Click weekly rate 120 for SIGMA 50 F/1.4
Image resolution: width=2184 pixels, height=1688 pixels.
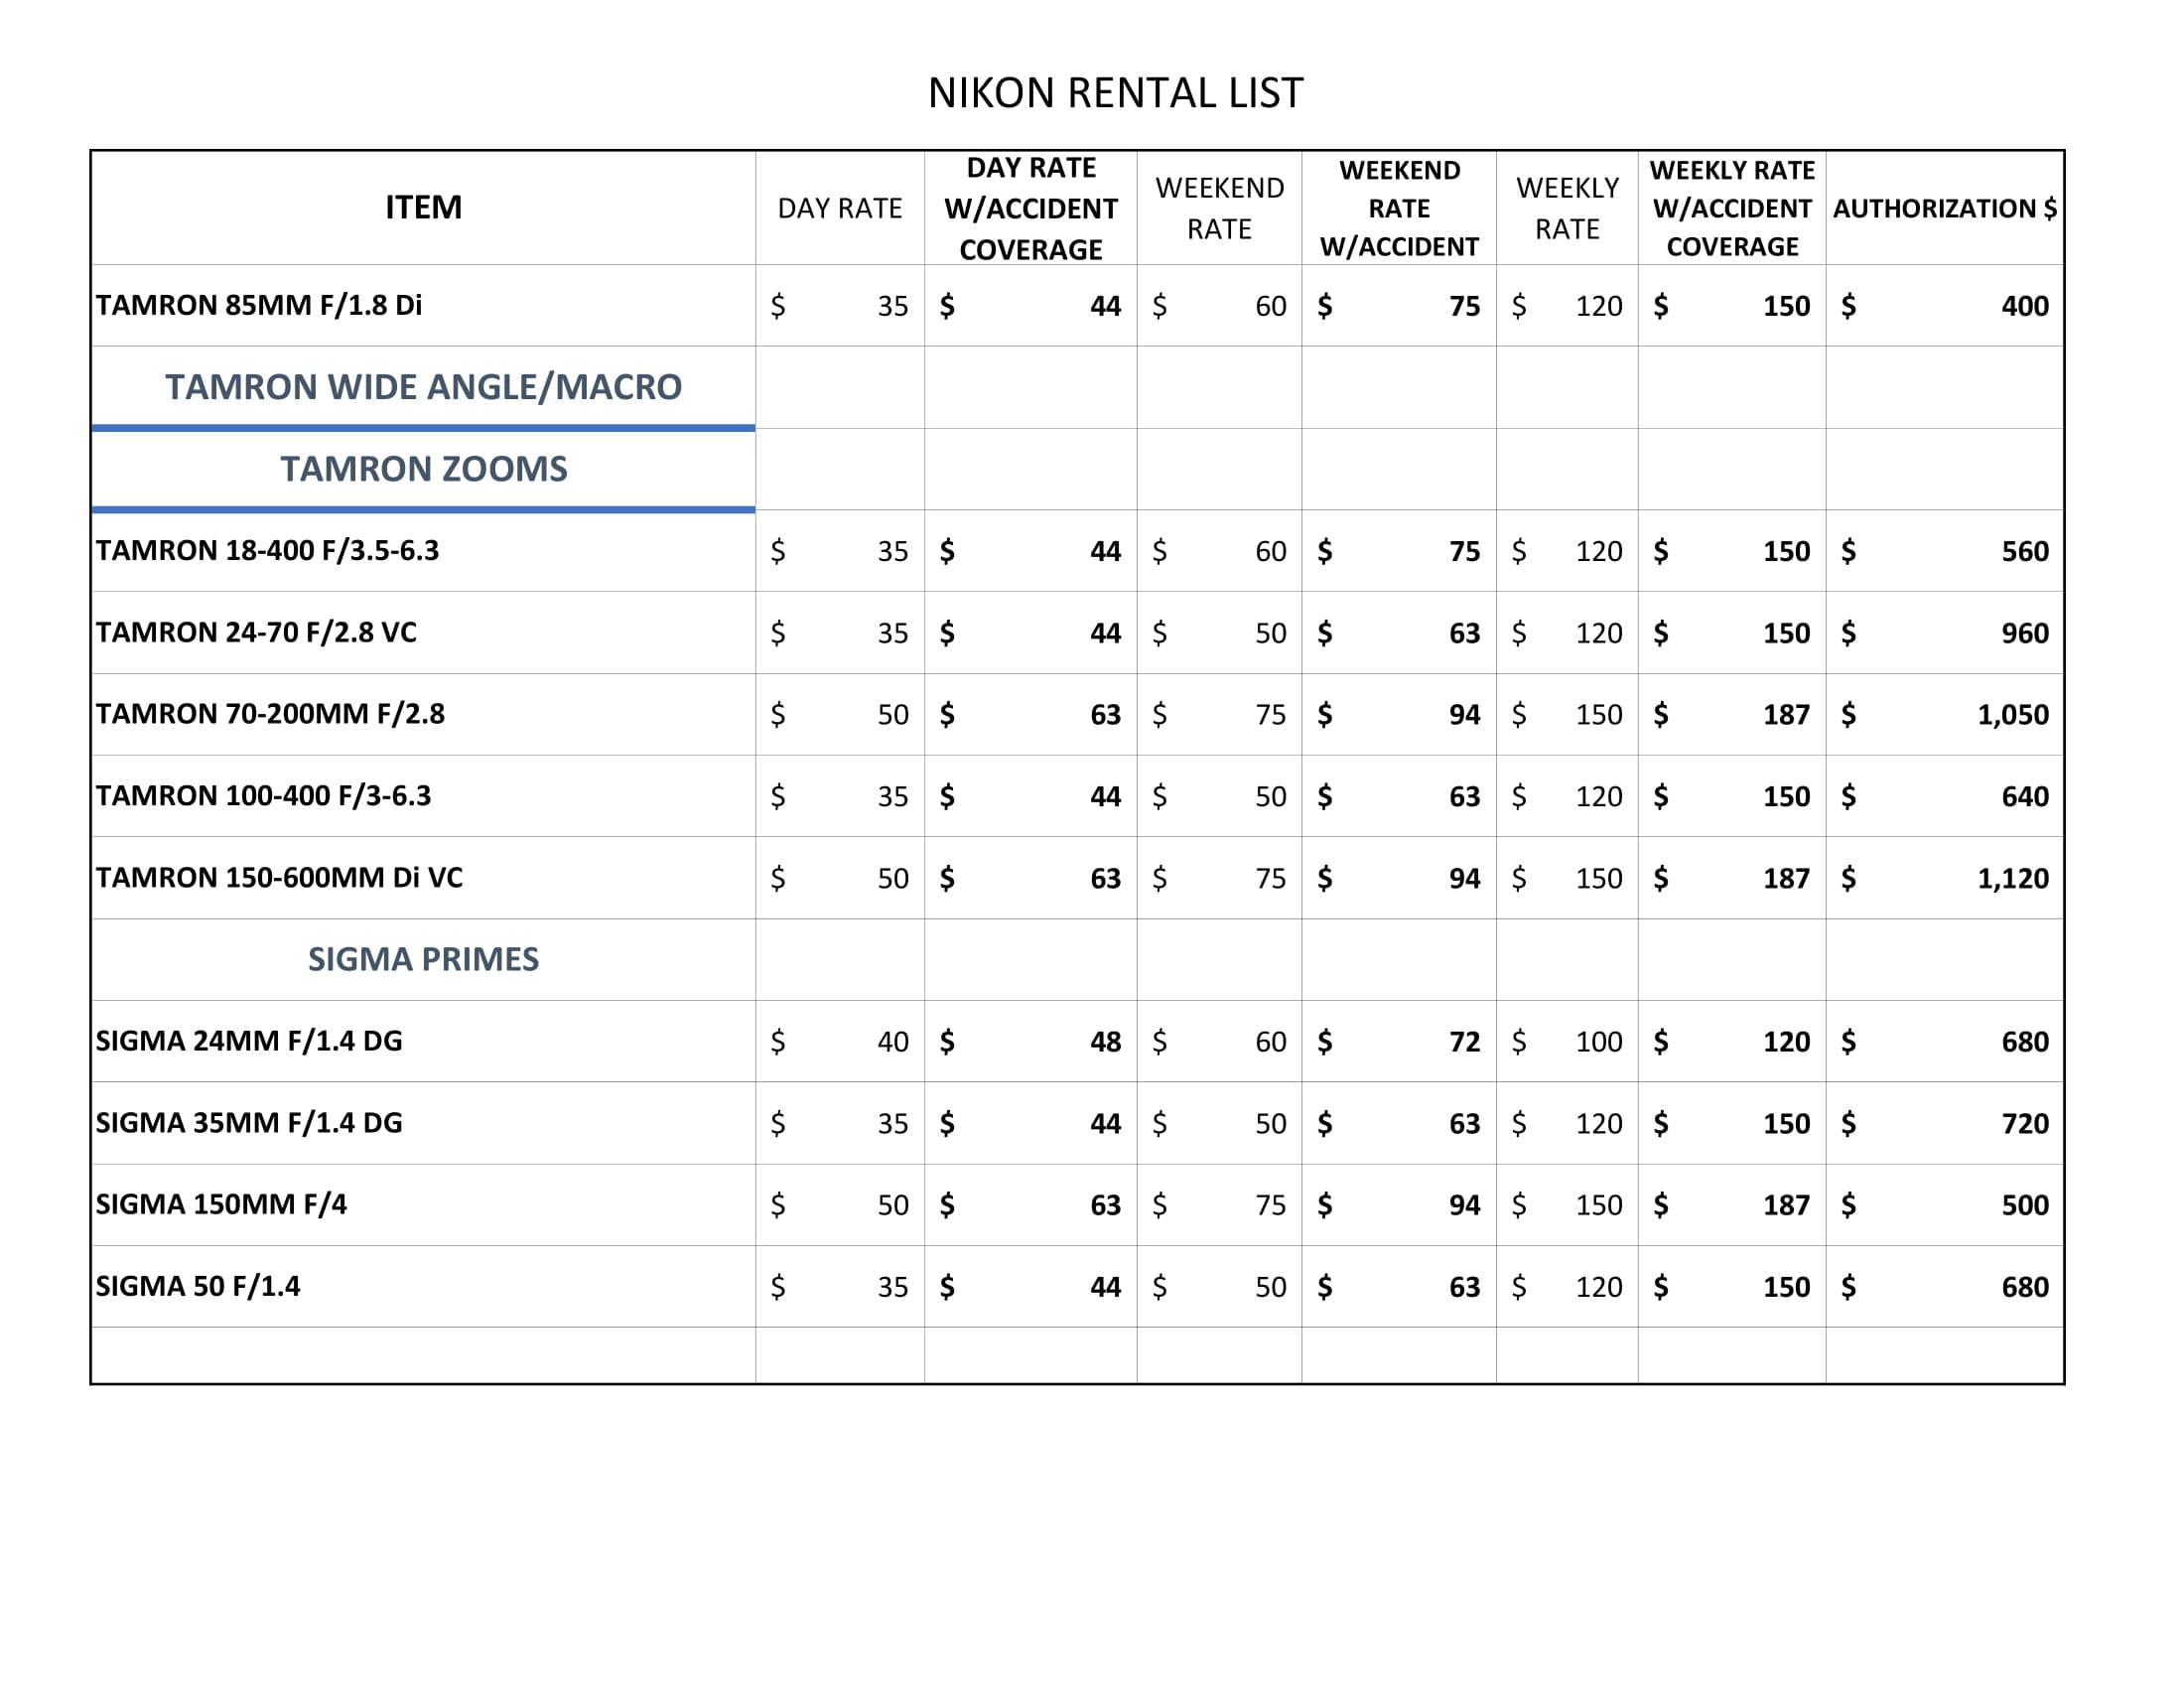(x=1598, y=1287)
